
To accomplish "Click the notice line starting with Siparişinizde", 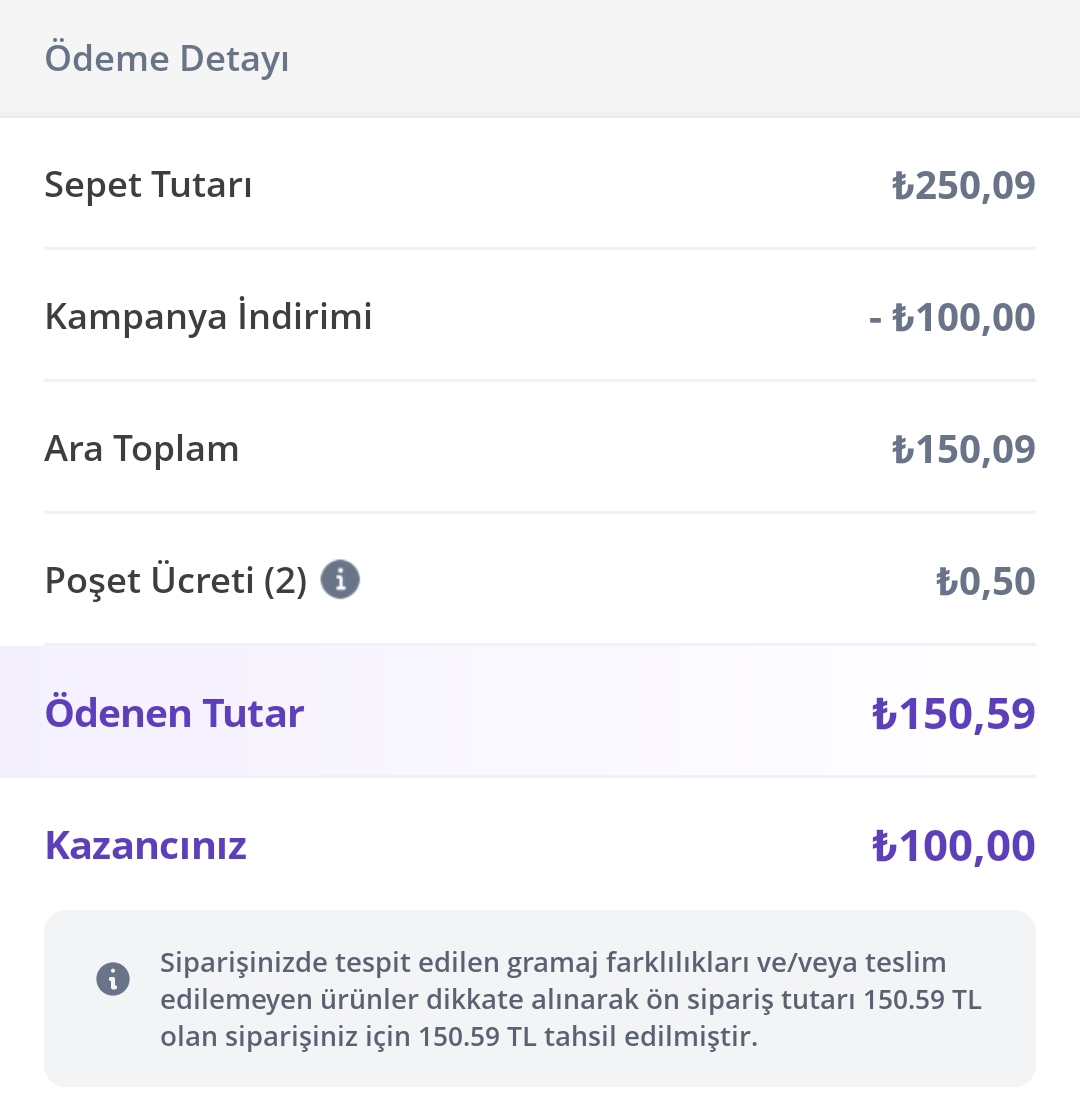I will coord(553,963).
